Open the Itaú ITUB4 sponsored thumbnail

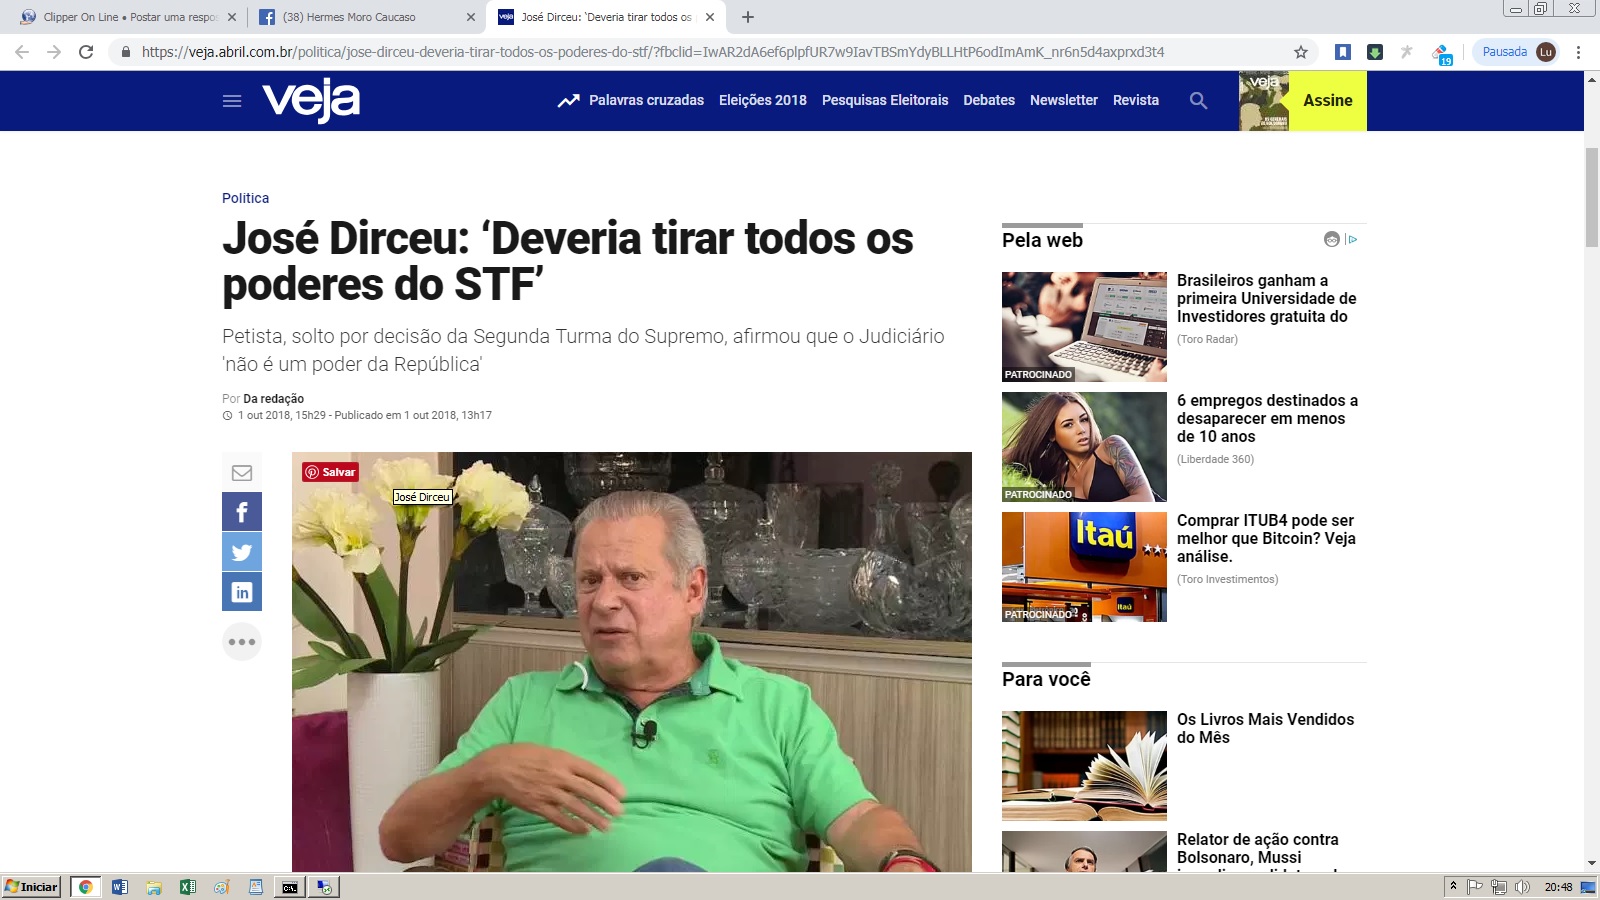[x=1084, y=567]
